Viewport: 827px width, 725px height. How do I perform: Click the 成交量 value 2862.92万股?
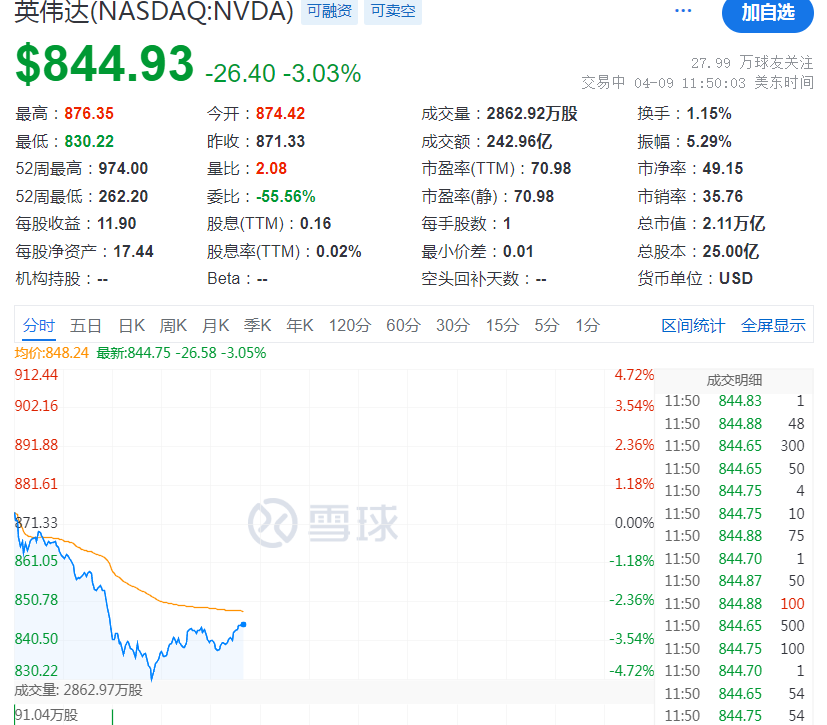click(532, 113)
